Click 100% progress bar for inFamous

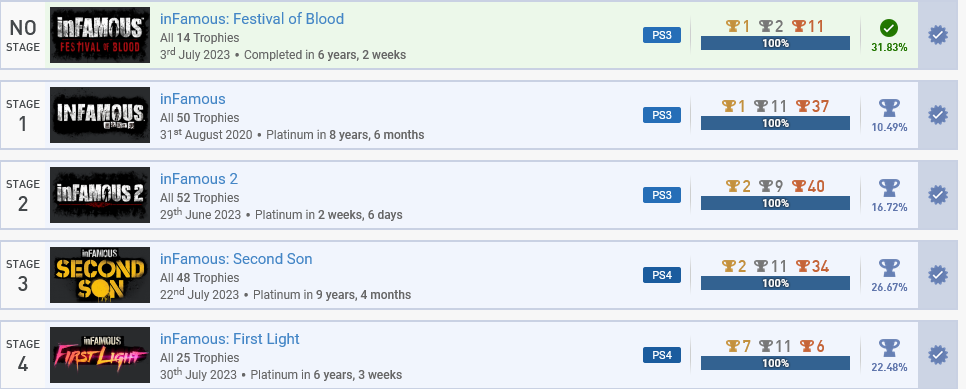[775, 123]
